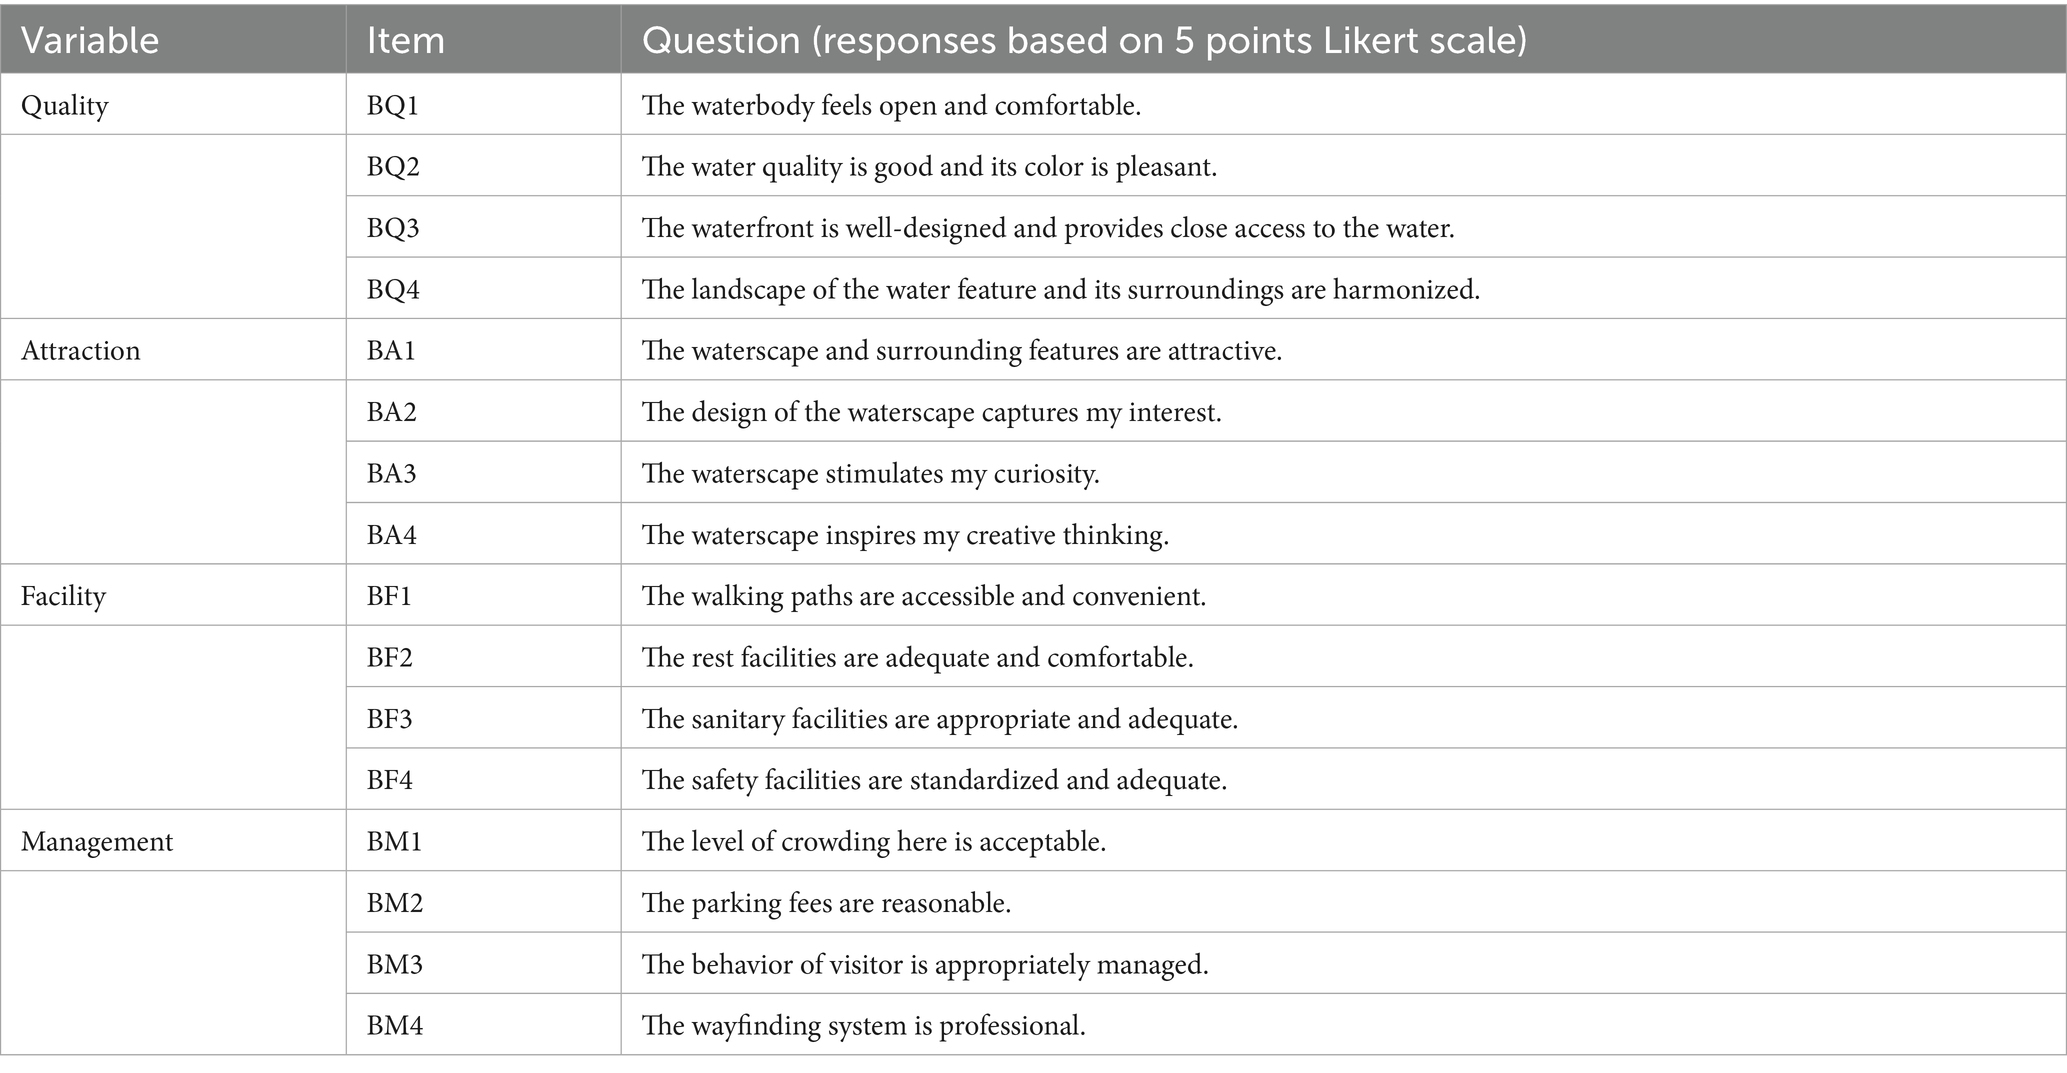Select the level of crowding question
The width and height of the screenshot is (2067, 1073).
point(873,842)
